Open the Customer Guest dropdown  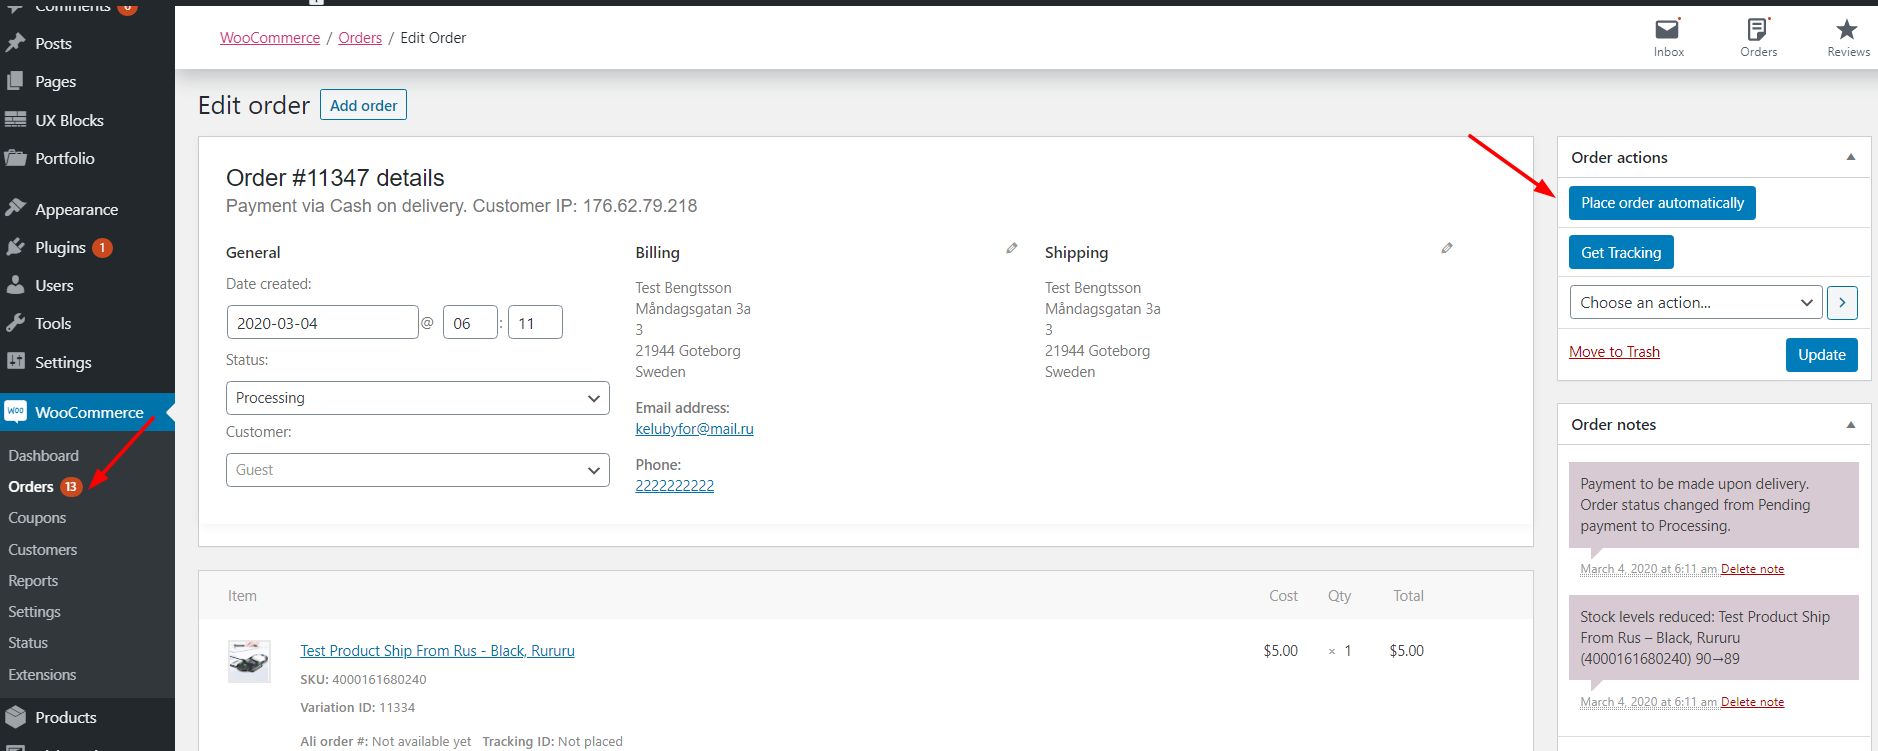418,470
